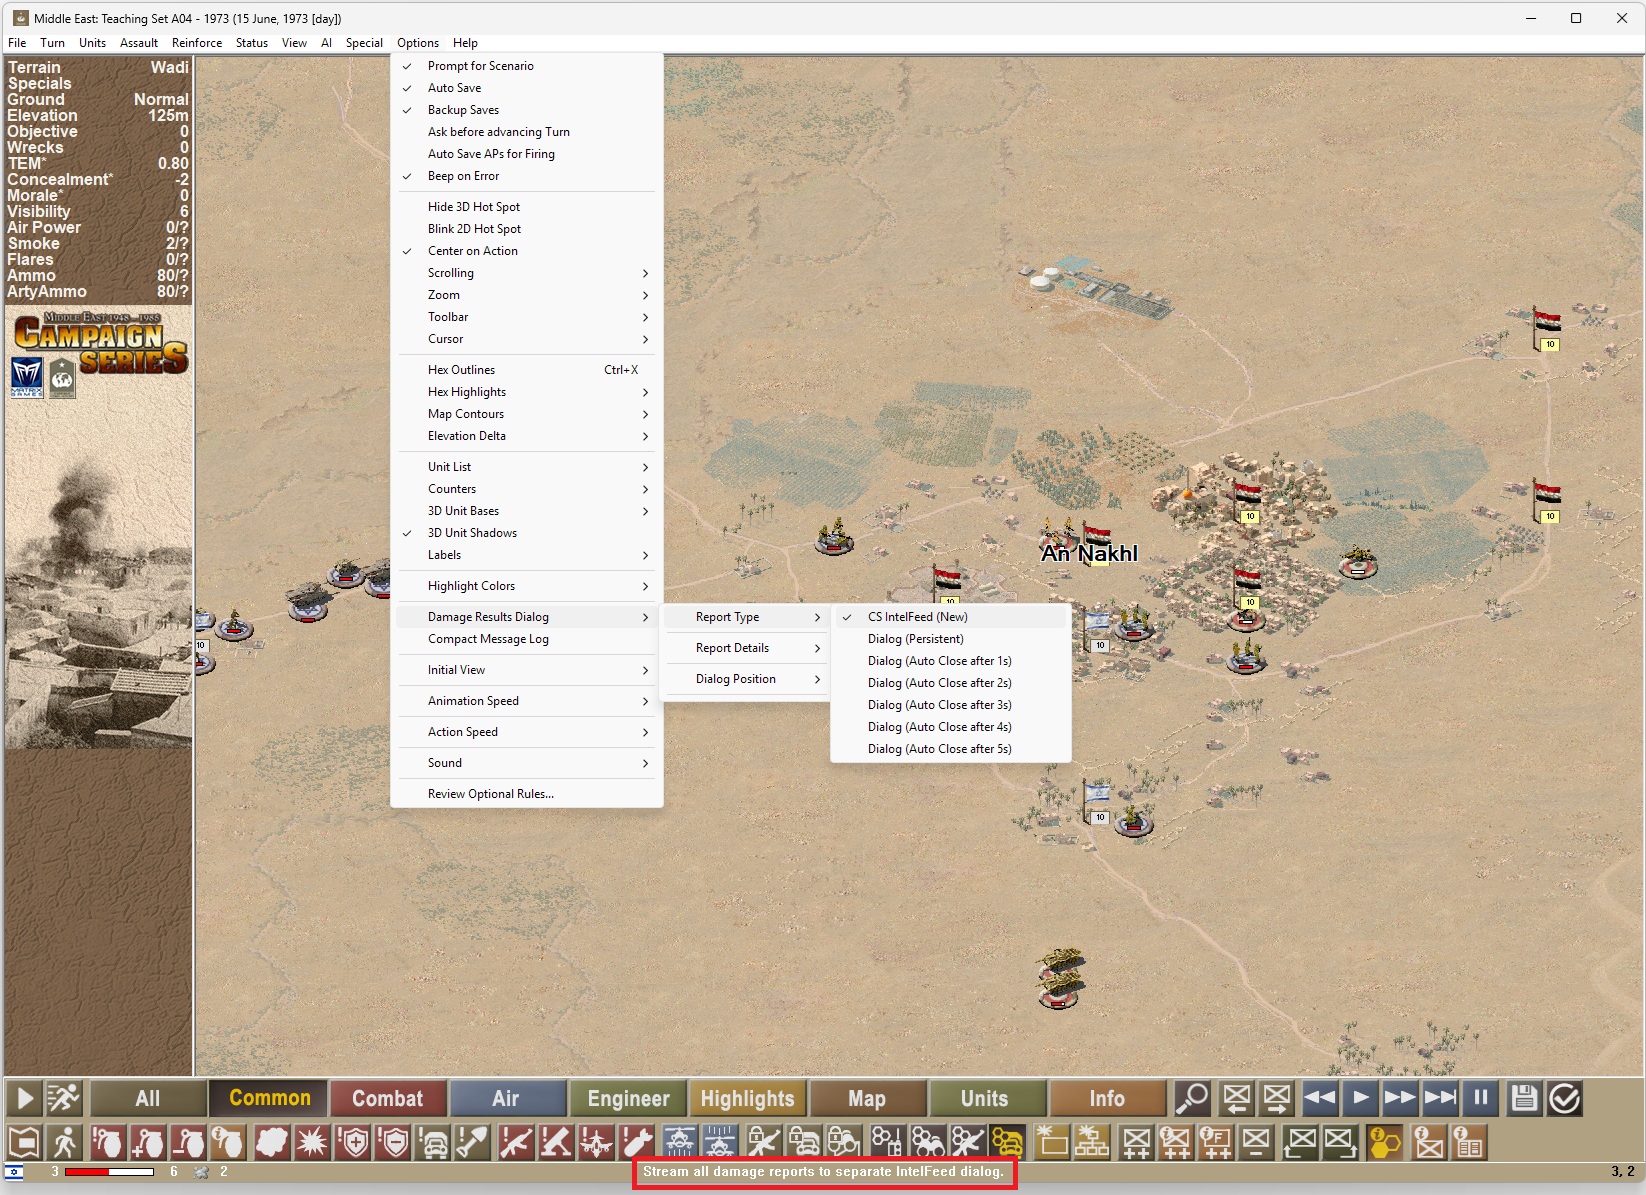Toggle the Auto Save option
This screenshot has width=1646, height=1195.
tap(527, 88)
